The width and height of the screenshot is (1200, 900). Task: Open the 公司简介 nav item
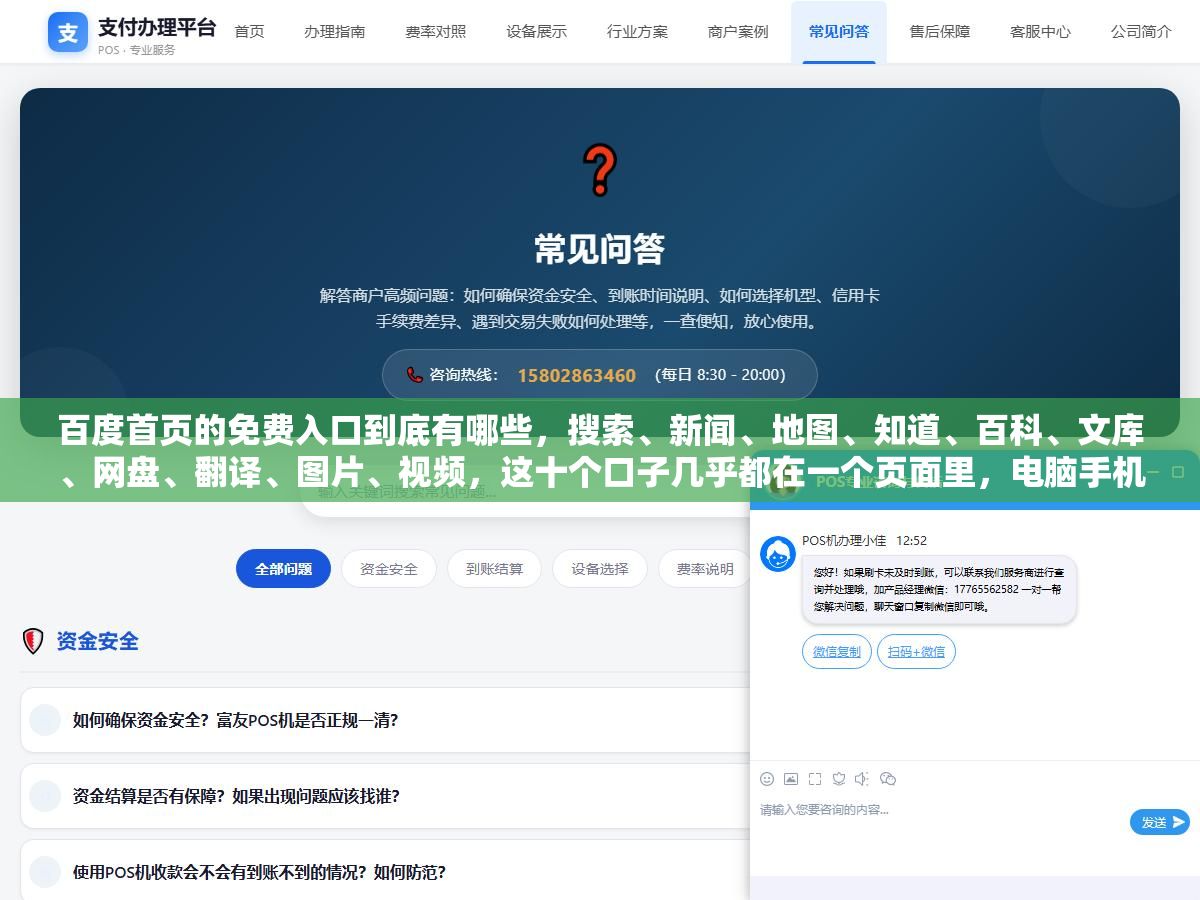1141,31
